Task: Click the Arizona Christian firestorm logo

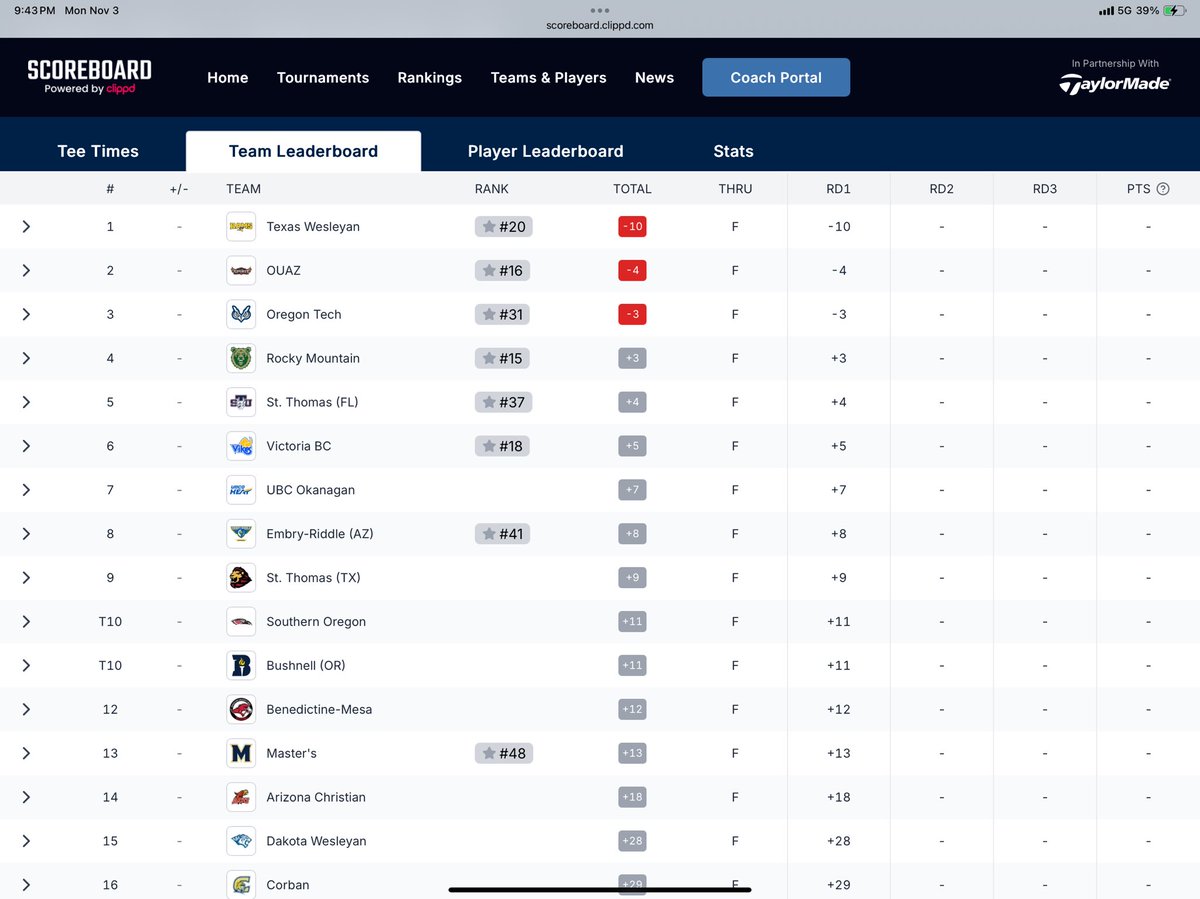Action: coord(241,798)
